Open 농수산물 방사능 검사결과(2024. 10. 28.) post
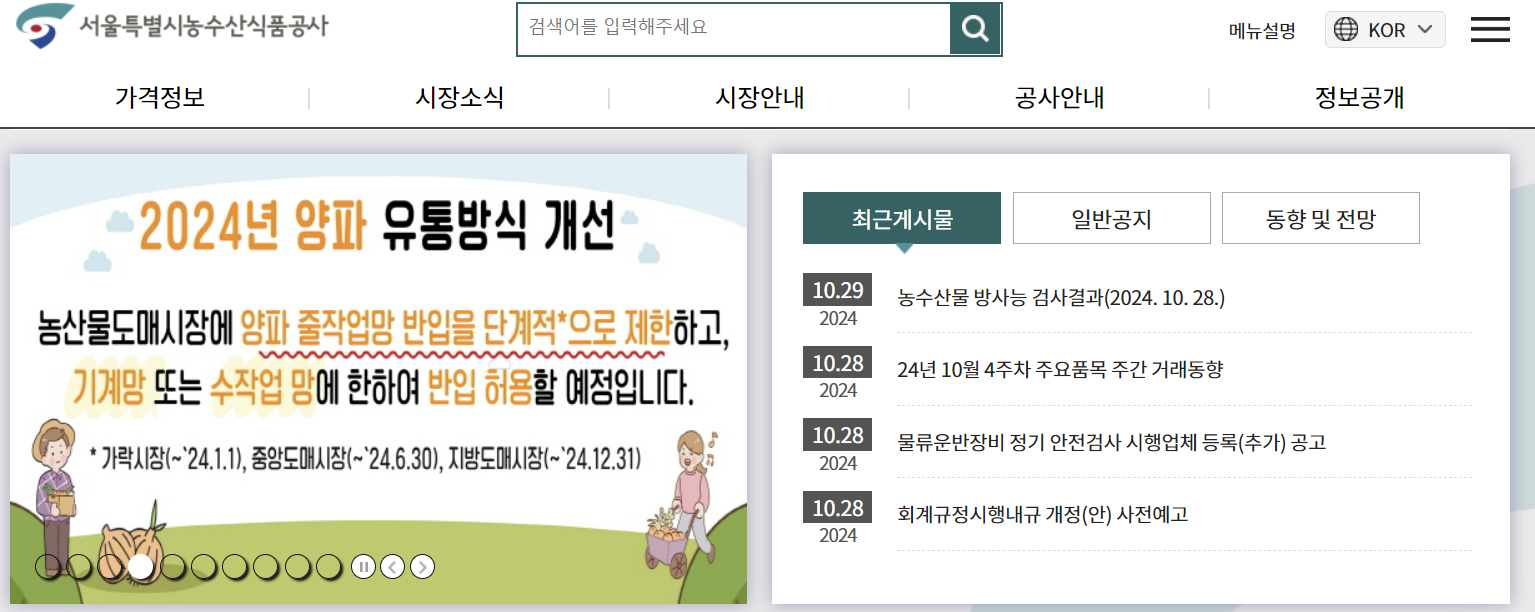 point(1061,297)
